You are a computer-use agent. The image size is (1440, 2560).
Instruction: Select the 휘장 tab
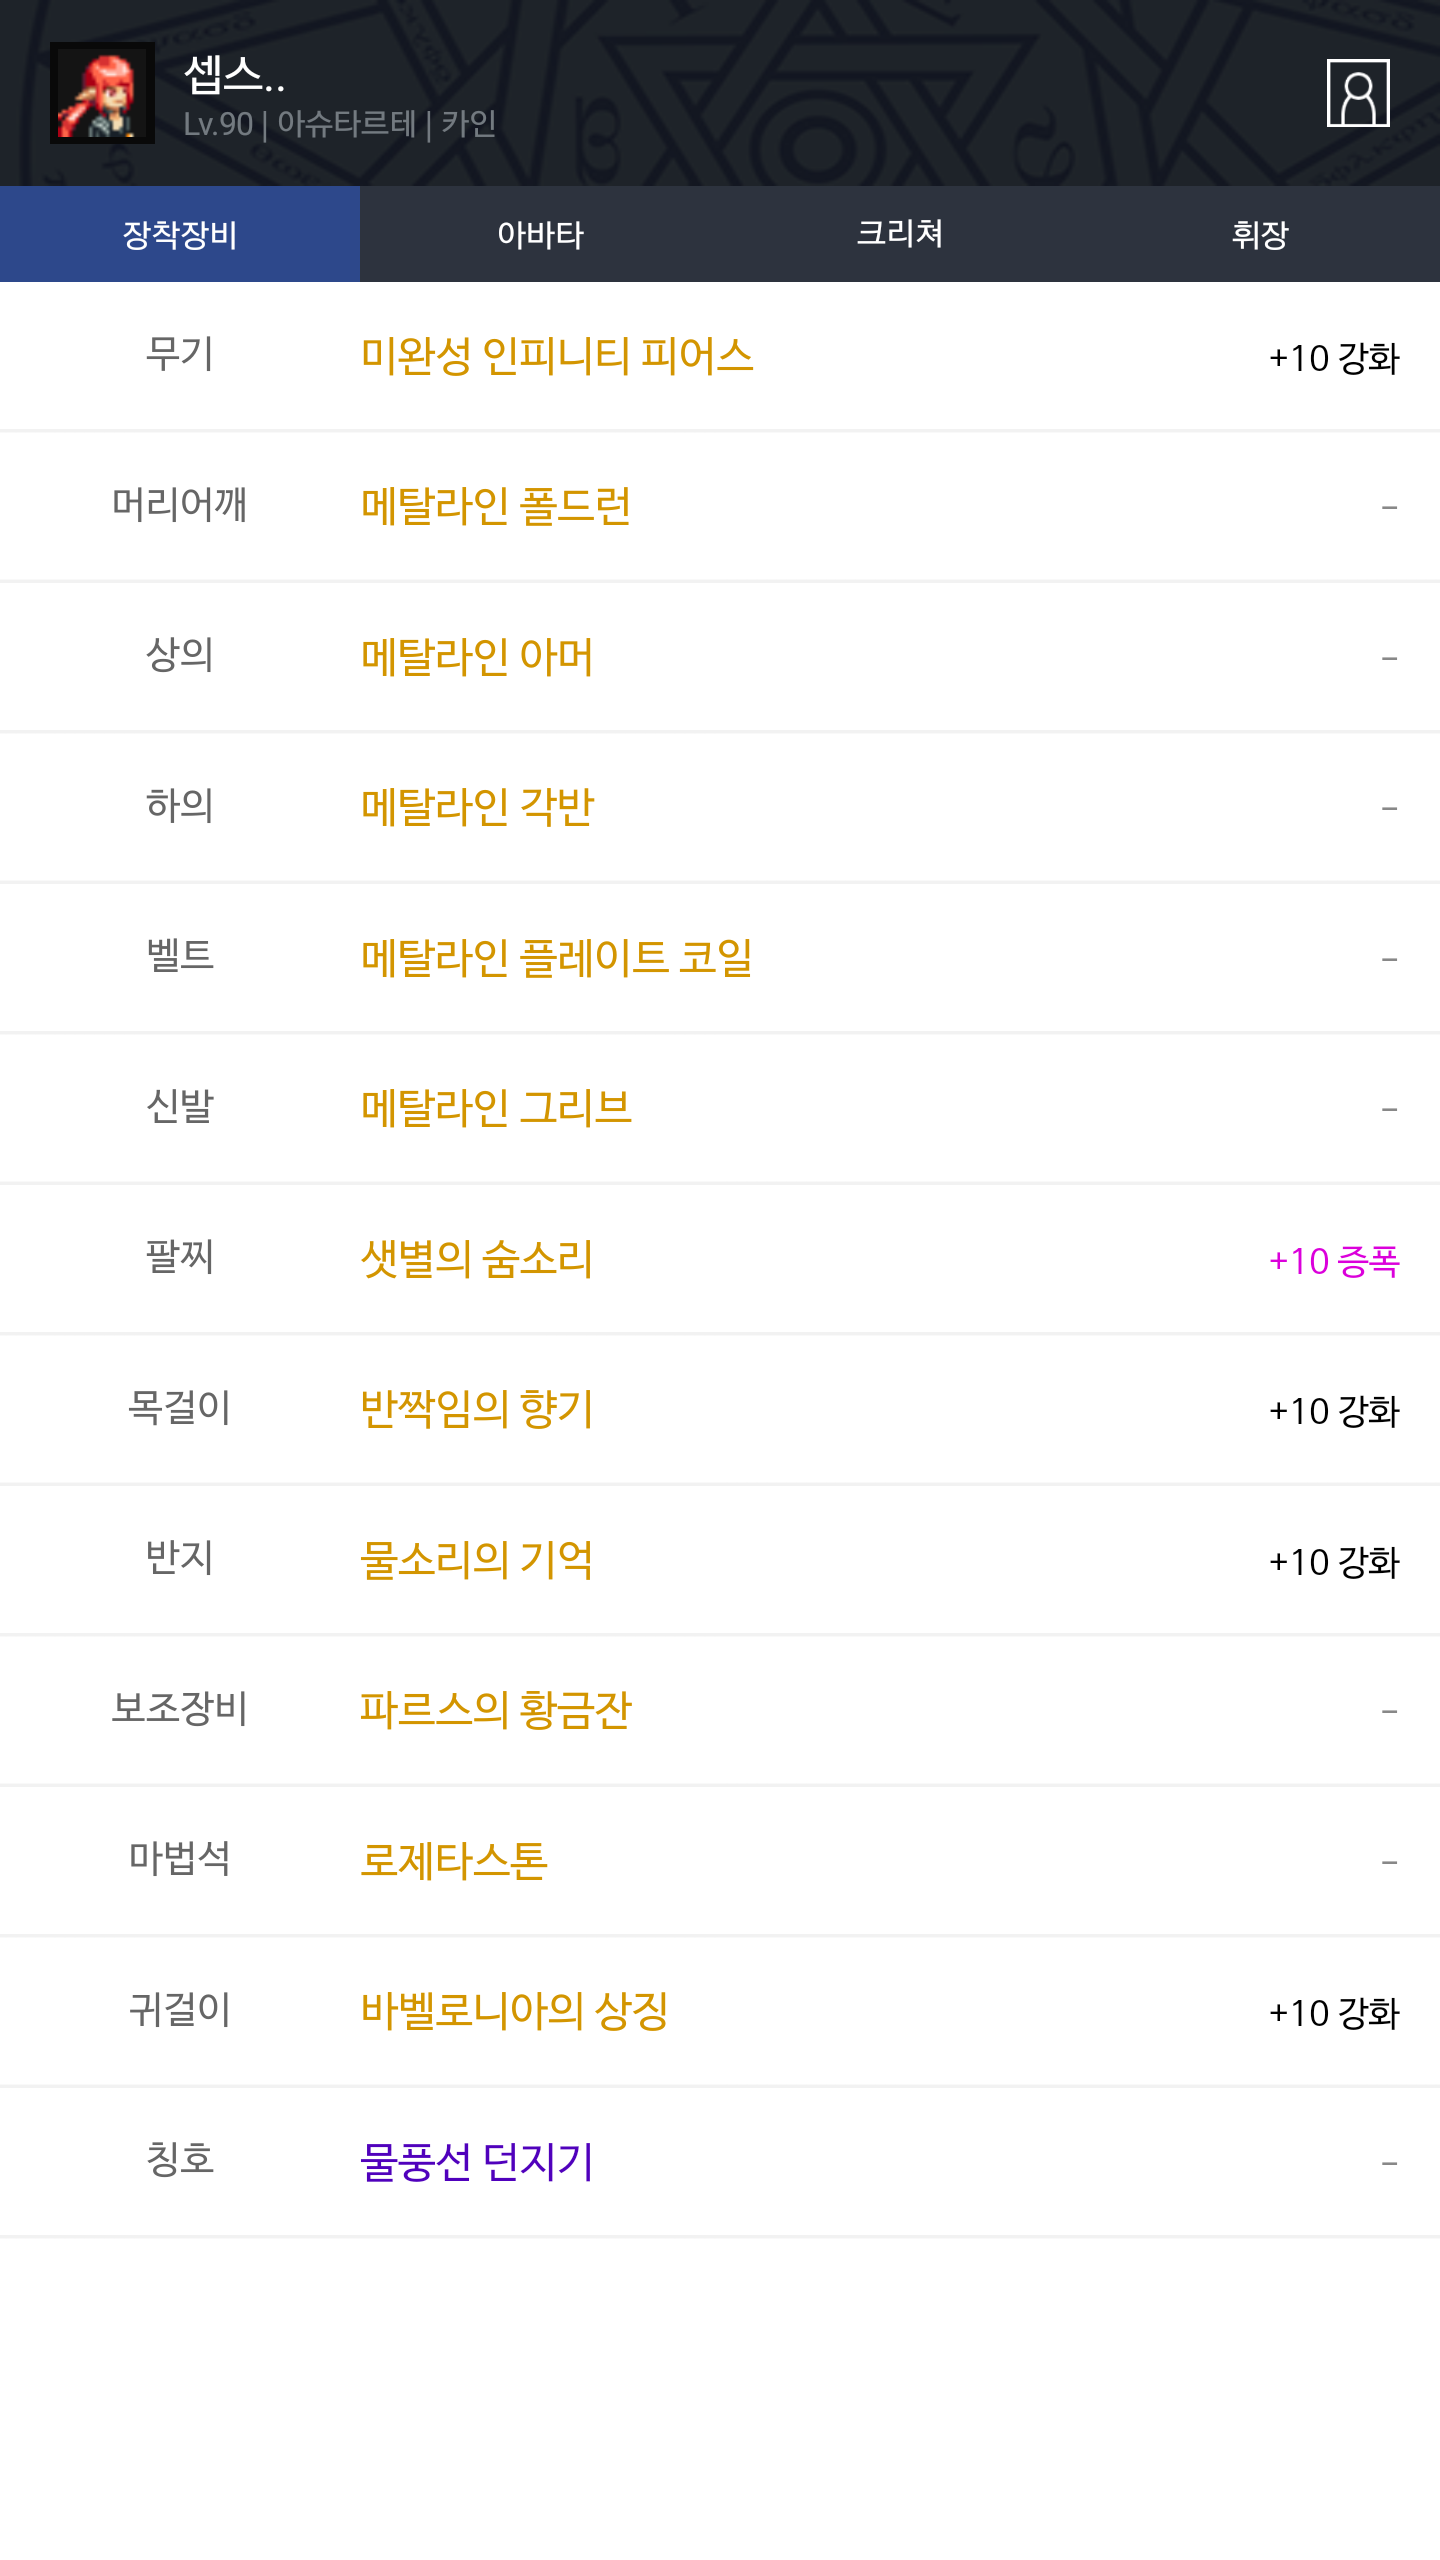(1260, 234)
